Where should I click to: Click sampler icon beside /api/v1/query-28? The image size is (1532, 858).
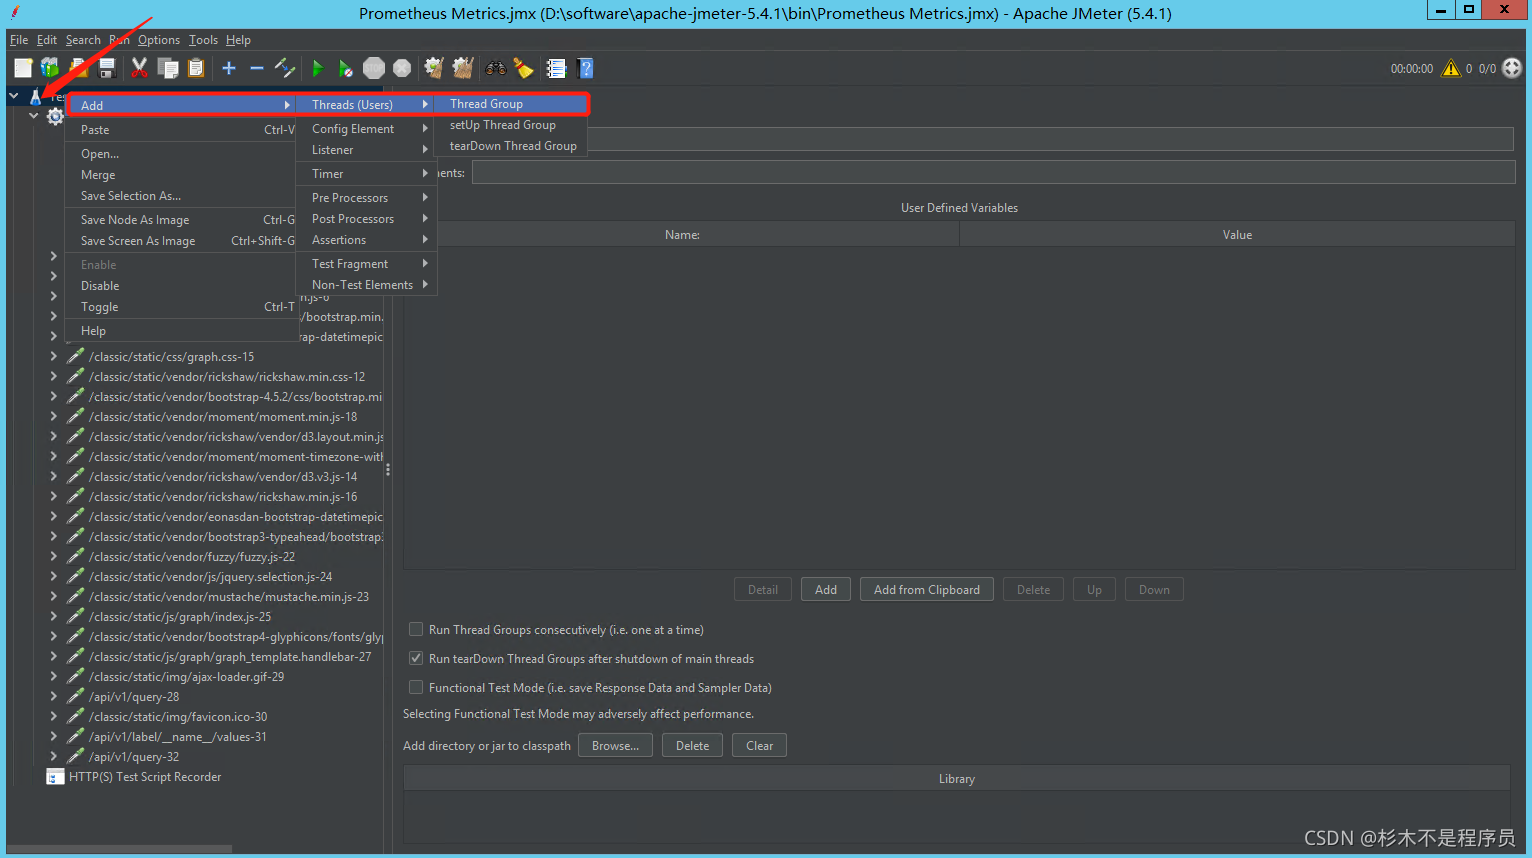[75, 696]
